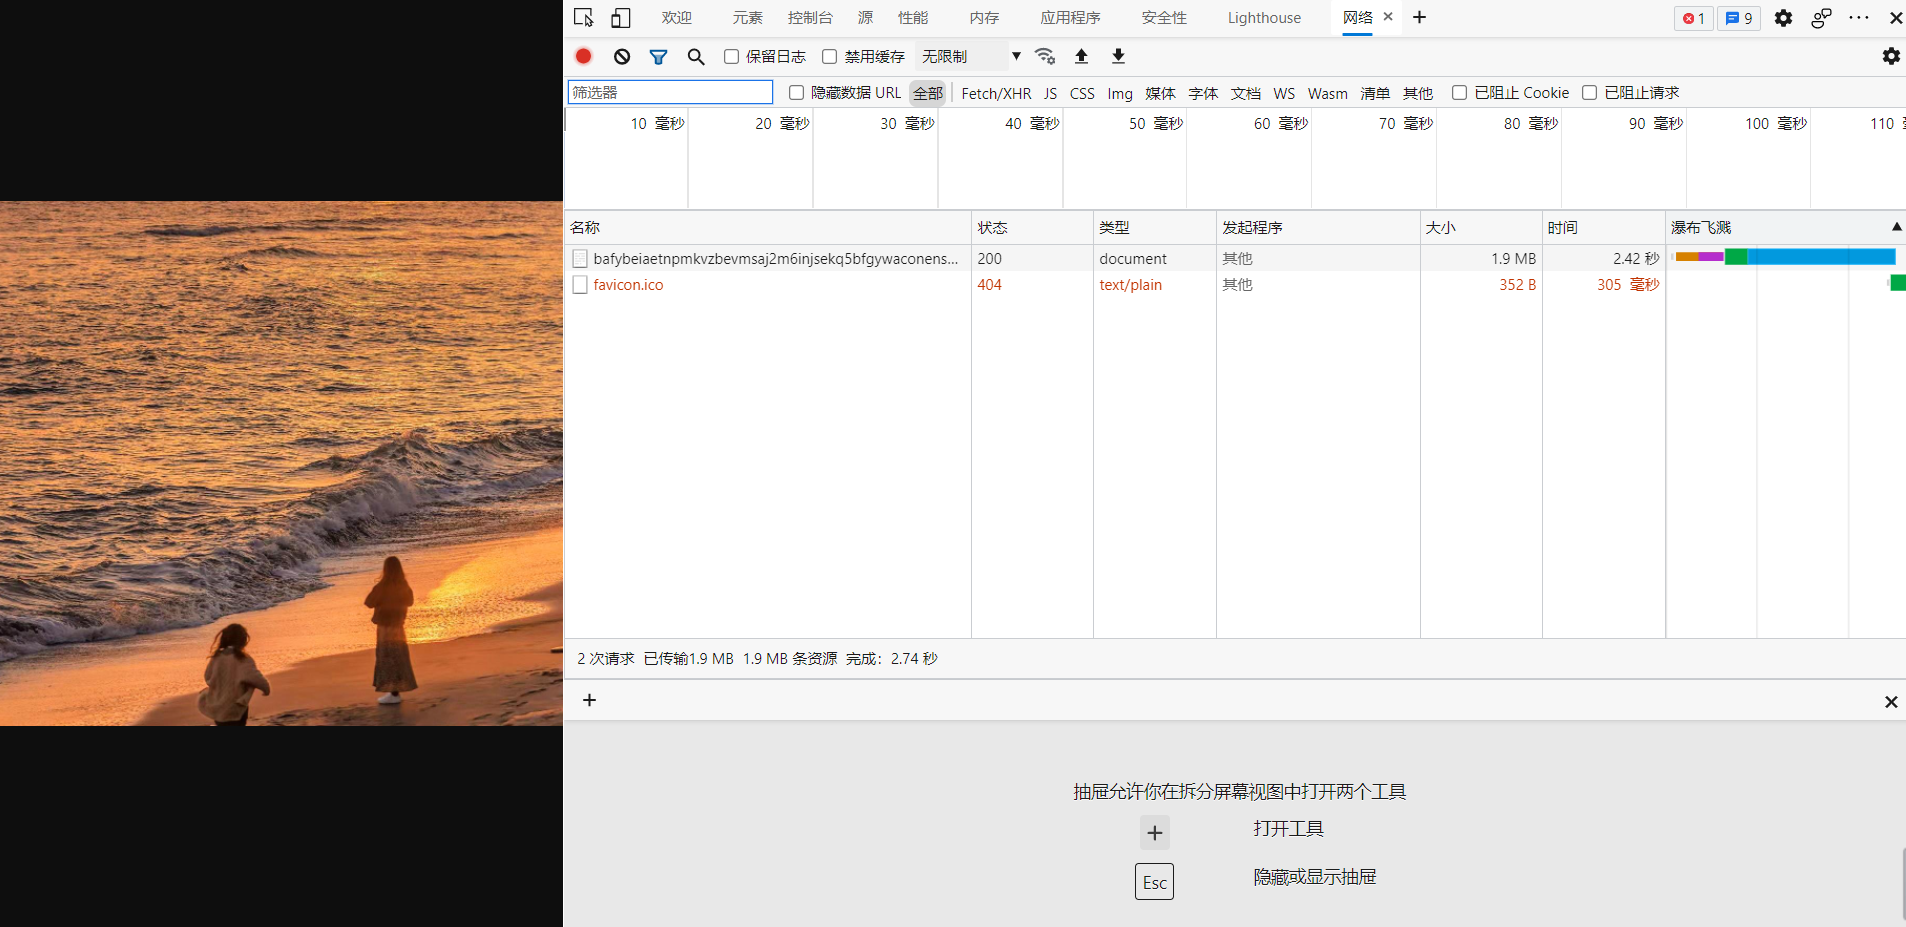Import HAR file with upload arrow
Viewport: 1906px width, 927px height.
coord(1081,57)
